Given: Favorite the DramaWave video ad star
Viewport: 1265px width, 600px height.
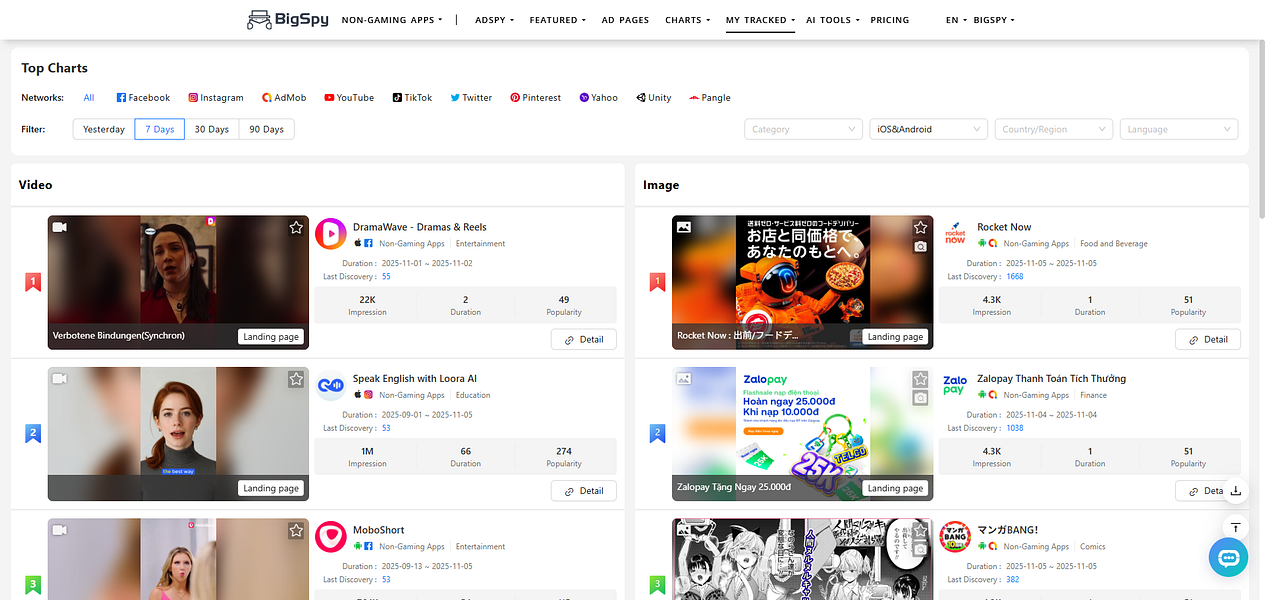Looking at the screenshot, I should pyautogui.click(x=296, y=228).
